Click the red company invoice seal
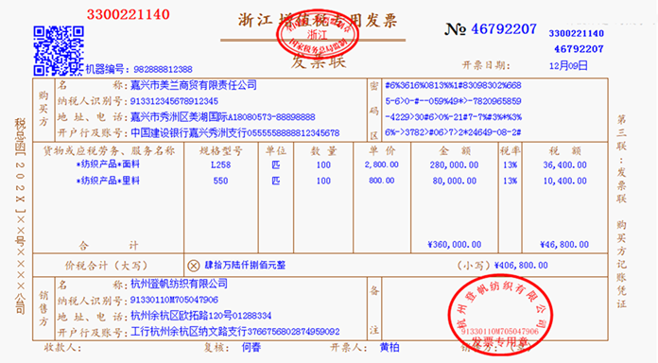This screenshot has width=658, height=363. 500,315
